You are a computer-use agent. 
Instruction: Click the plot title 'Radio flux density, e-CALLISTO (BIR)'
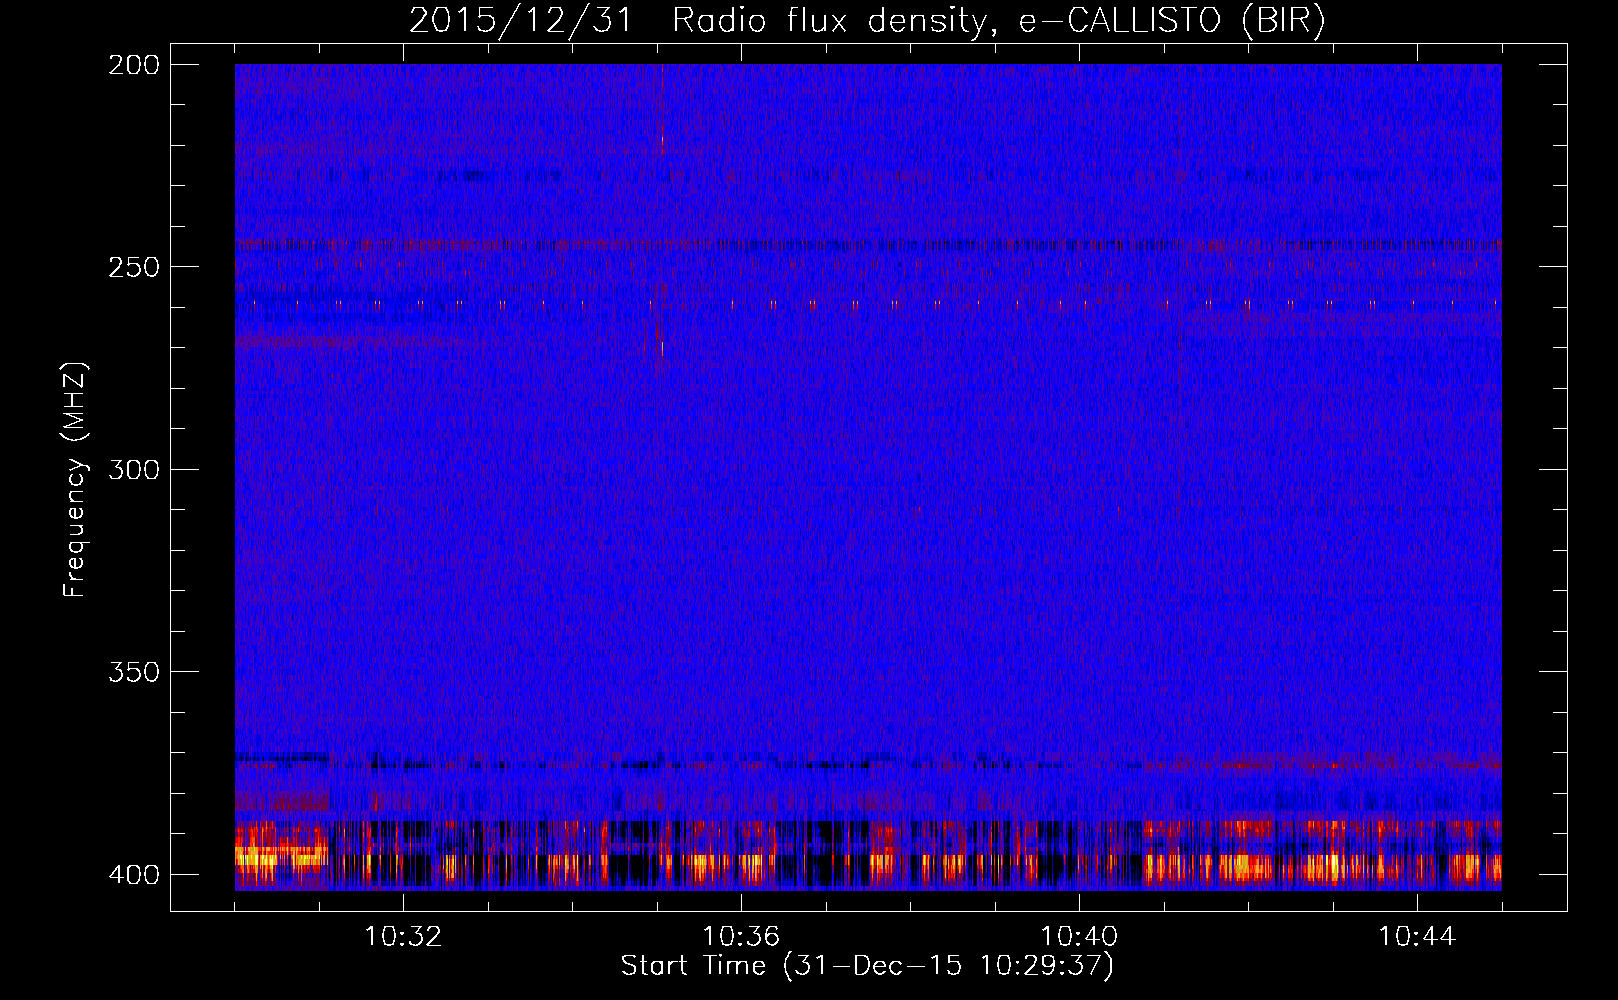click(x=998, y=21)
